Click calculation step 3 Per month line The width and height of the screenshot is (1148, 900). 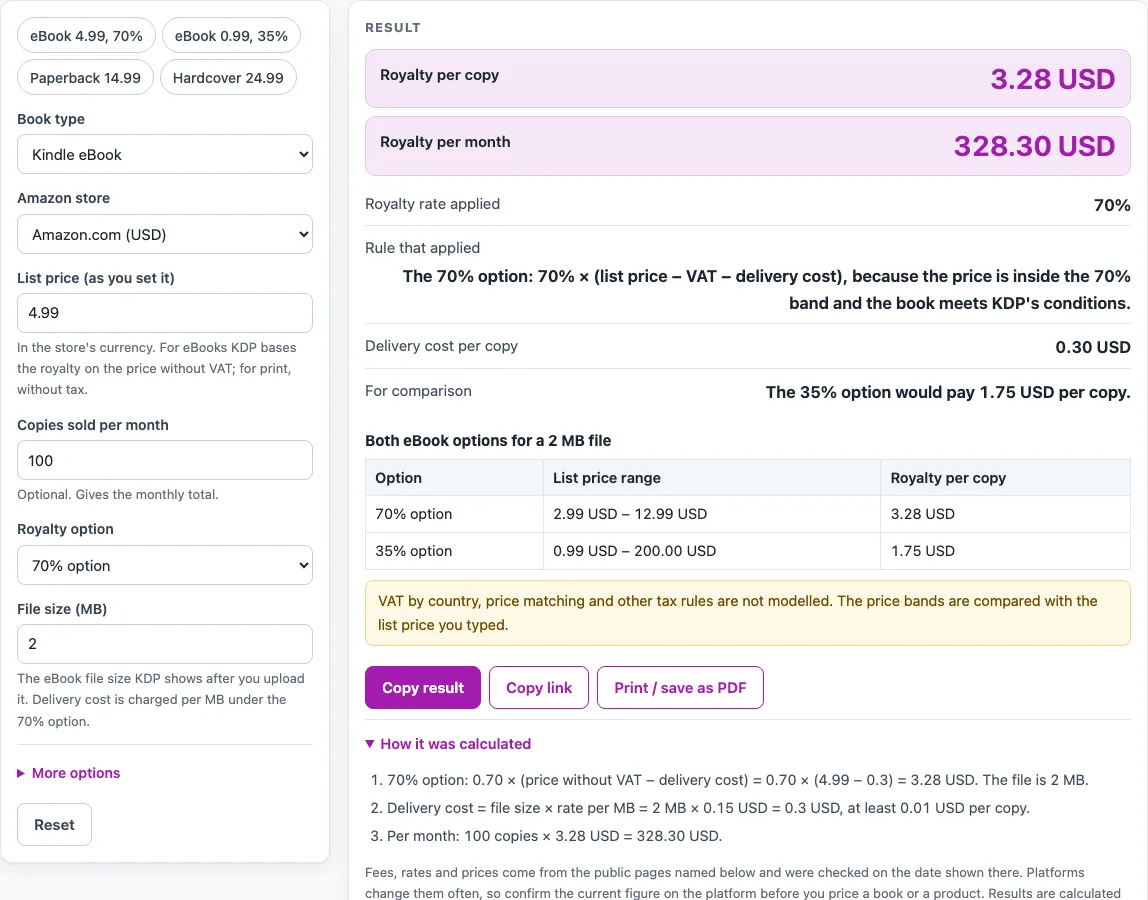pos(554,836)
